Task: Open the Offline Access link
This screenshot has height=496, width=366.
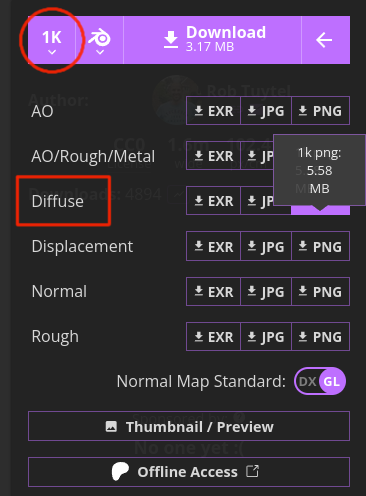Action: pos(189,472)
